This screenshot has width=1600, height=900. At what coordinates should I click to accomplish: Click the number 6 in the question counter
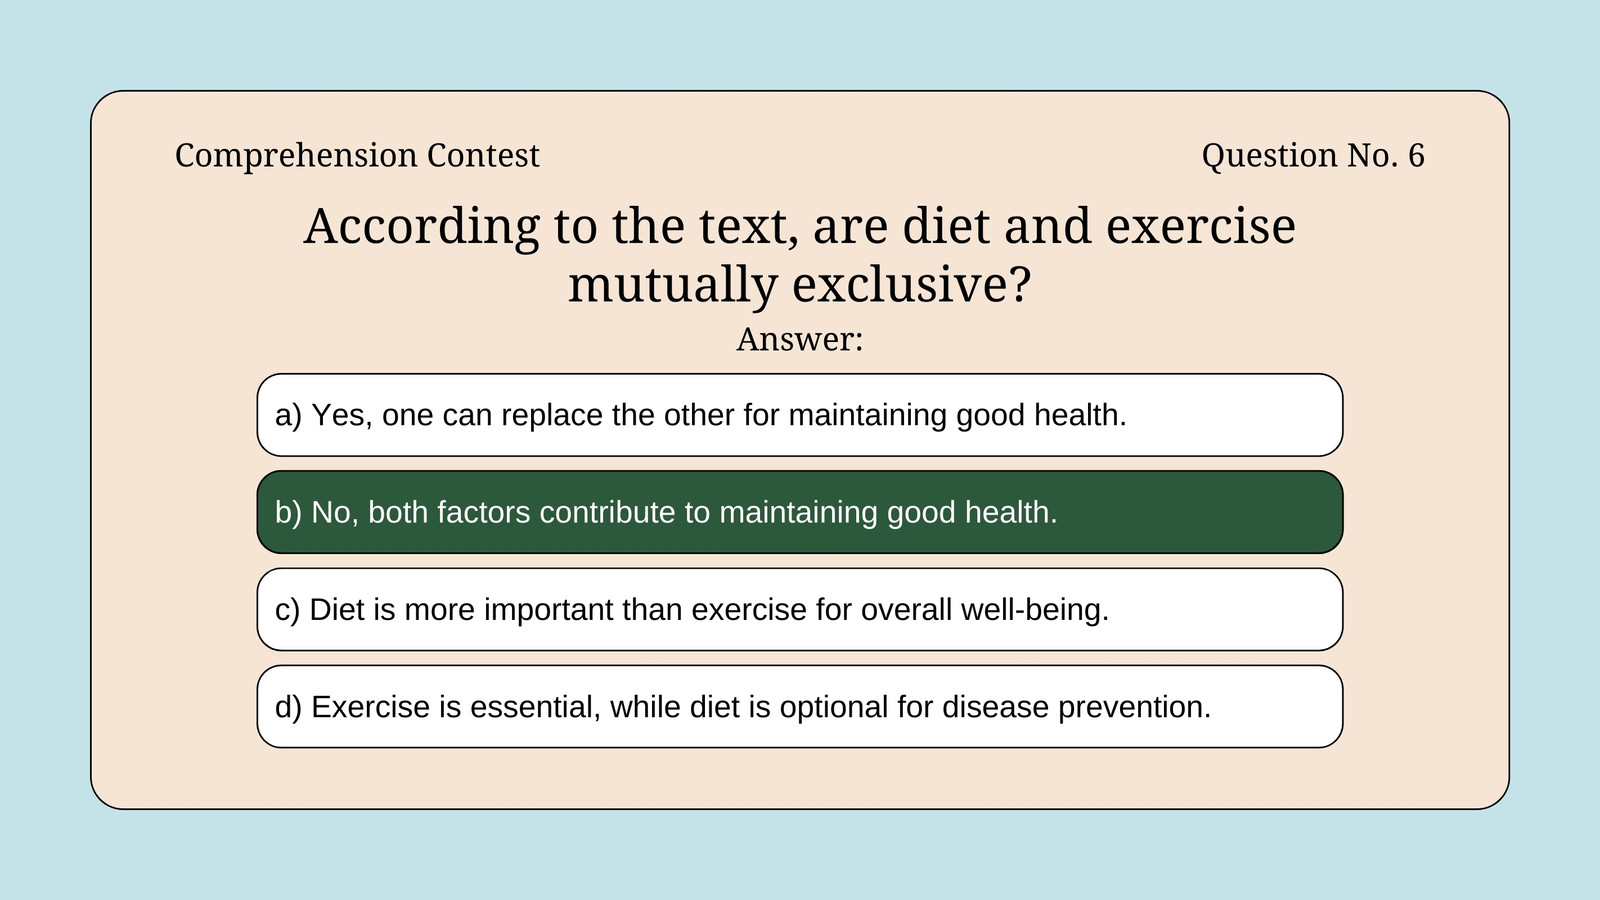click(x=1416, y=155)
